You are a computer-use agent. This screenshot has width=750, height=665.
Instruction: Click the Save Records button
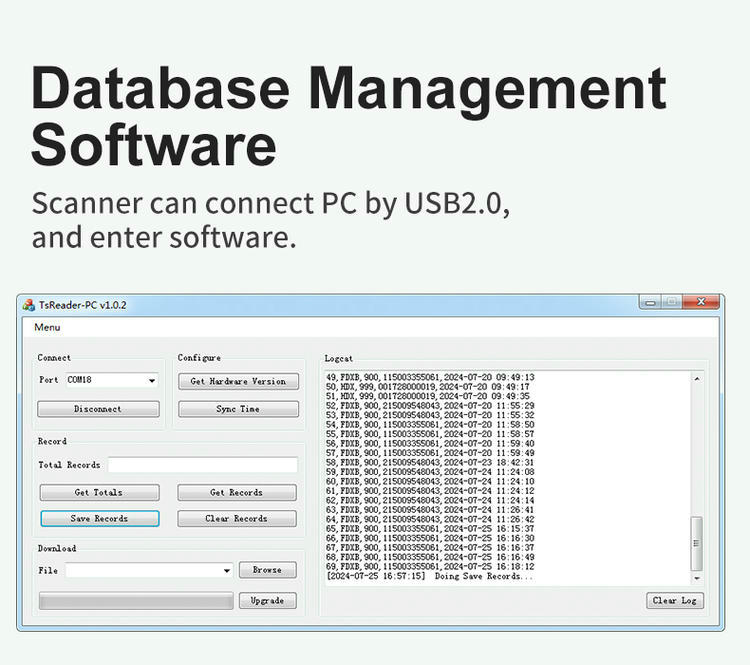click(99, 519)
